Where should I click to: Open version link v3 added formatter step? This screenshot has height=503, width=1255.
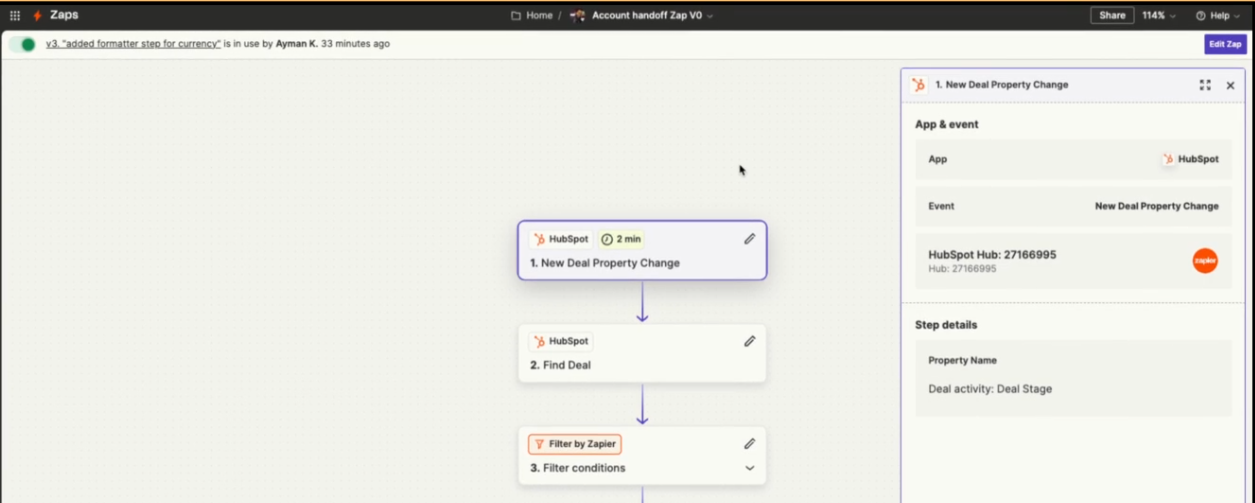tap(133, 44)
